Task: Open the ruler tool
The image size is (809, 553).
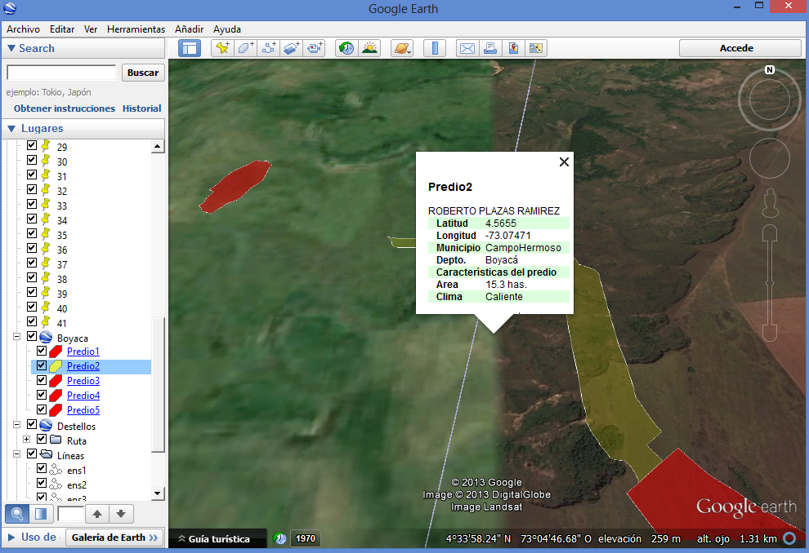Action: pos(434,48)
